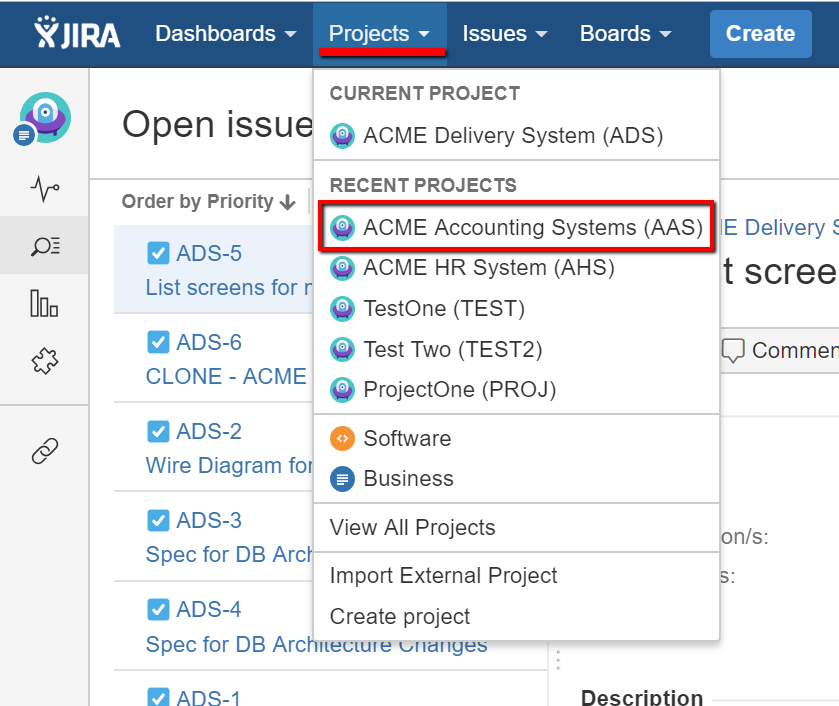The height and width of the screenshot is (706, 839).
Task: Choose Create project in the menu
Action: click(x=516, y=617)
